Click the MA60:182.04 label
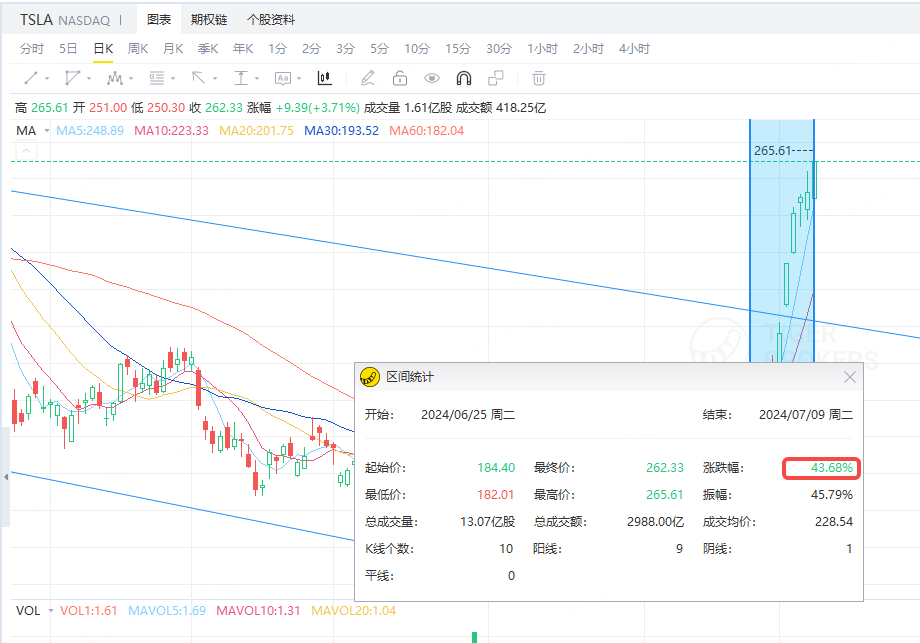 pyautogui.click(x=427, y=130)
